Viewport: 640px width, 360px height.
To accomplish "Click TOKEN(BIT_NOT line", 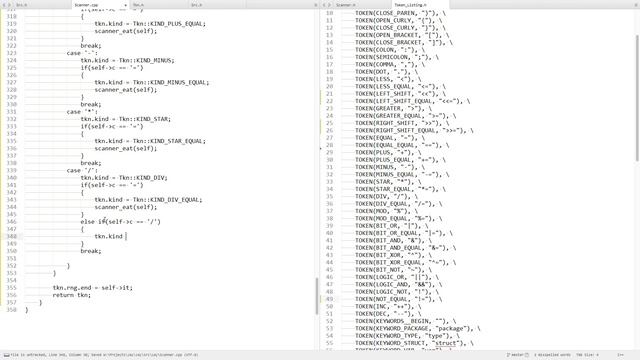I will click(393, 270).
